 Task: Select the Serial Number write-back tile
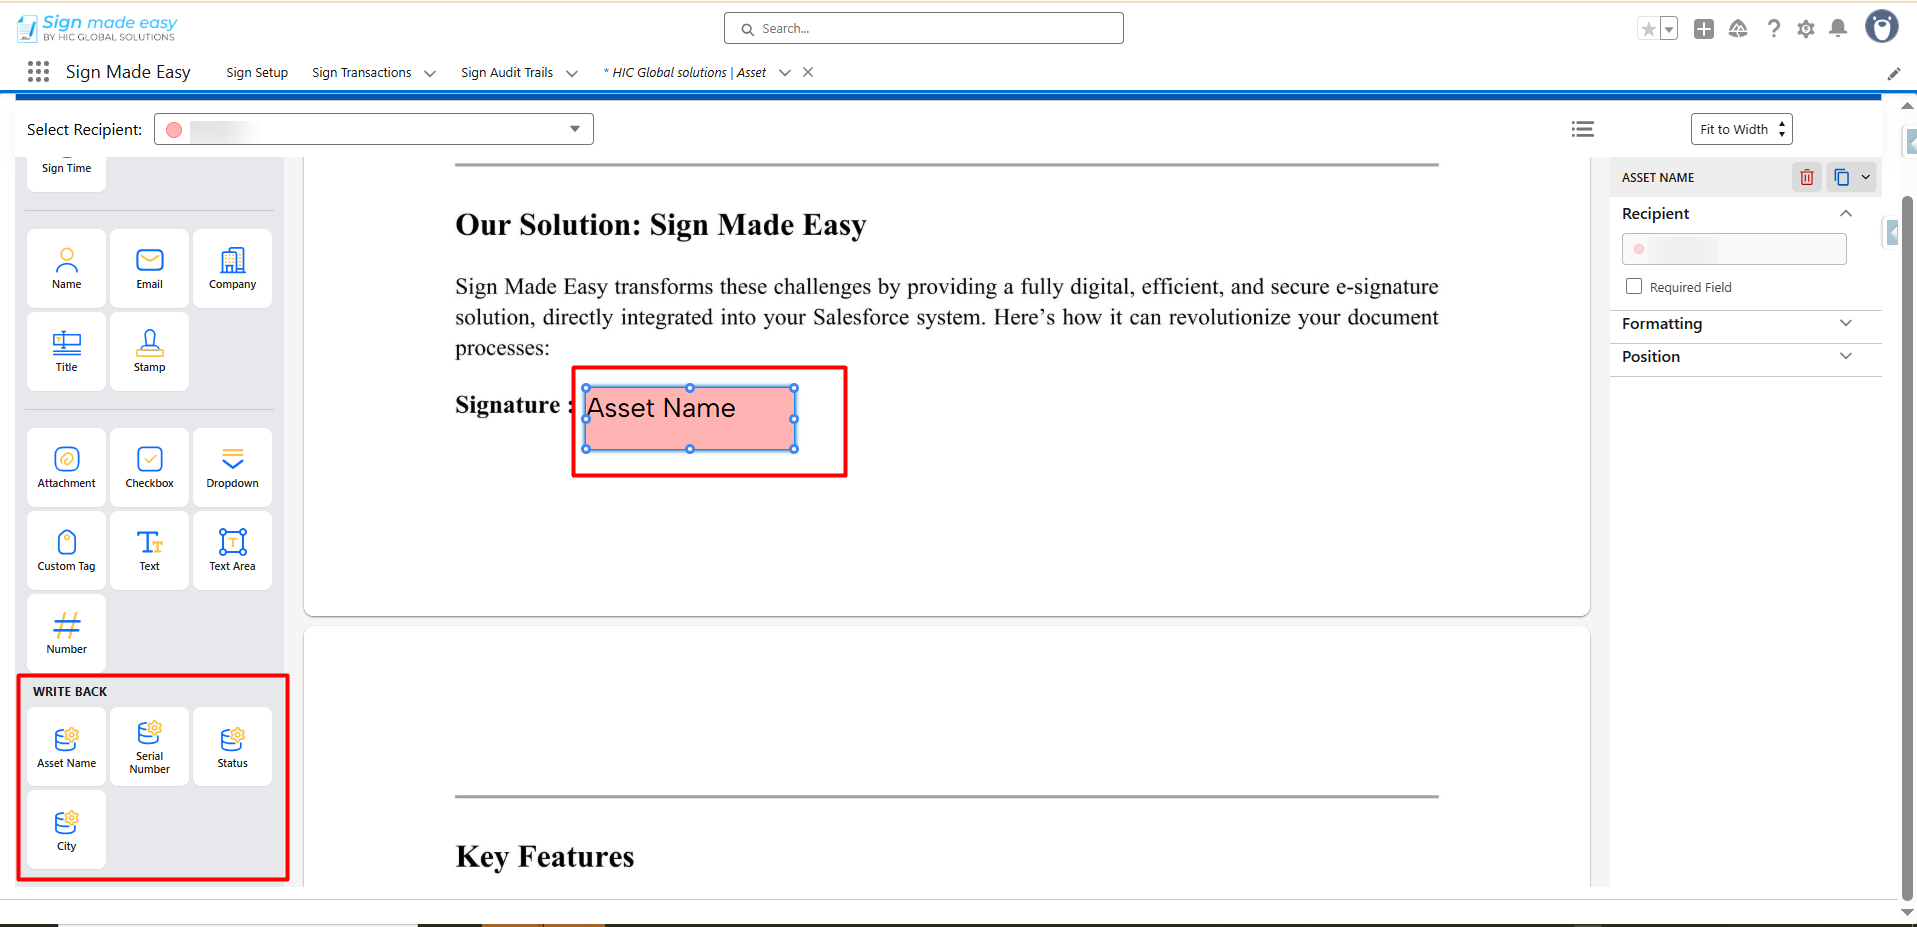tap(150, 746)
